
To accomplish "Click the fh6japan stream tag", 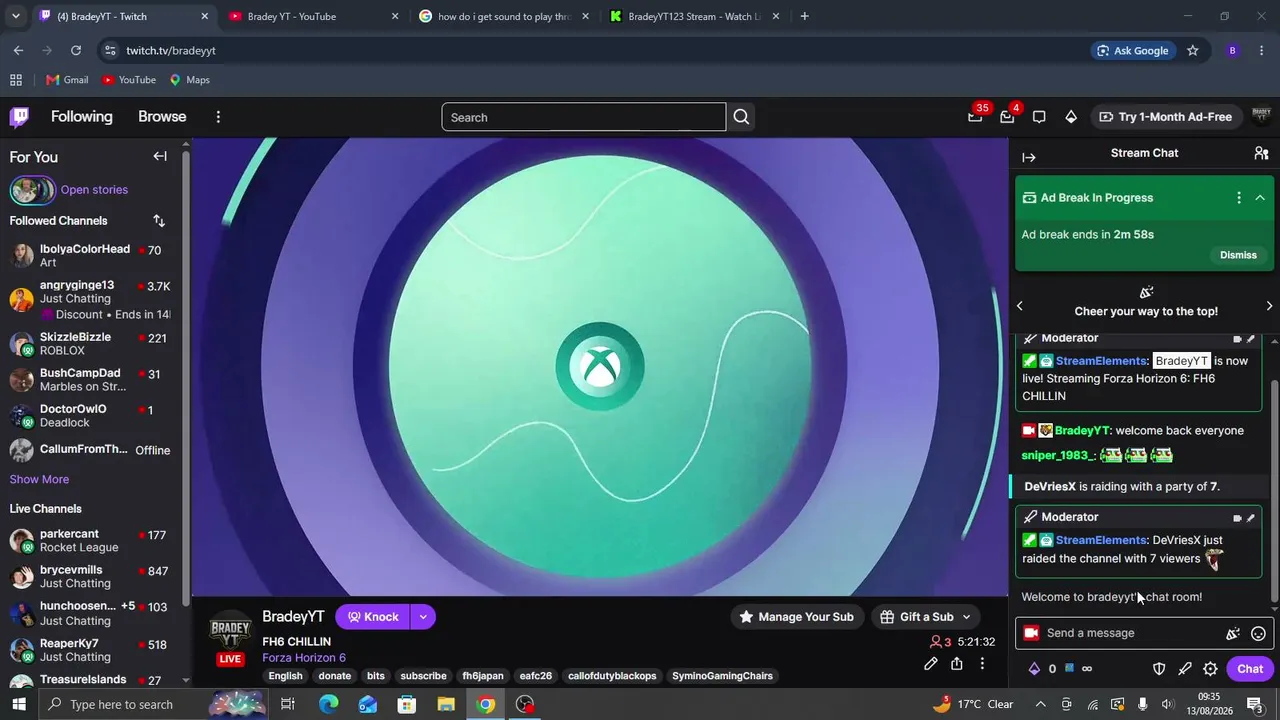I will (483, 676).
